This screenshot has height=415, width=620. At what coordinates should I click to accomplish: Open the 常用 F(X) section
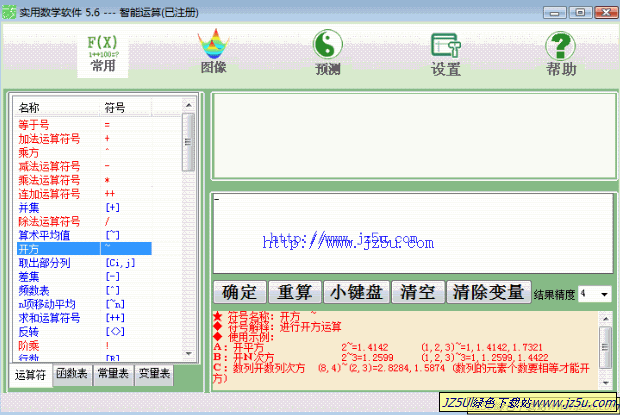[x=102, y=53]
